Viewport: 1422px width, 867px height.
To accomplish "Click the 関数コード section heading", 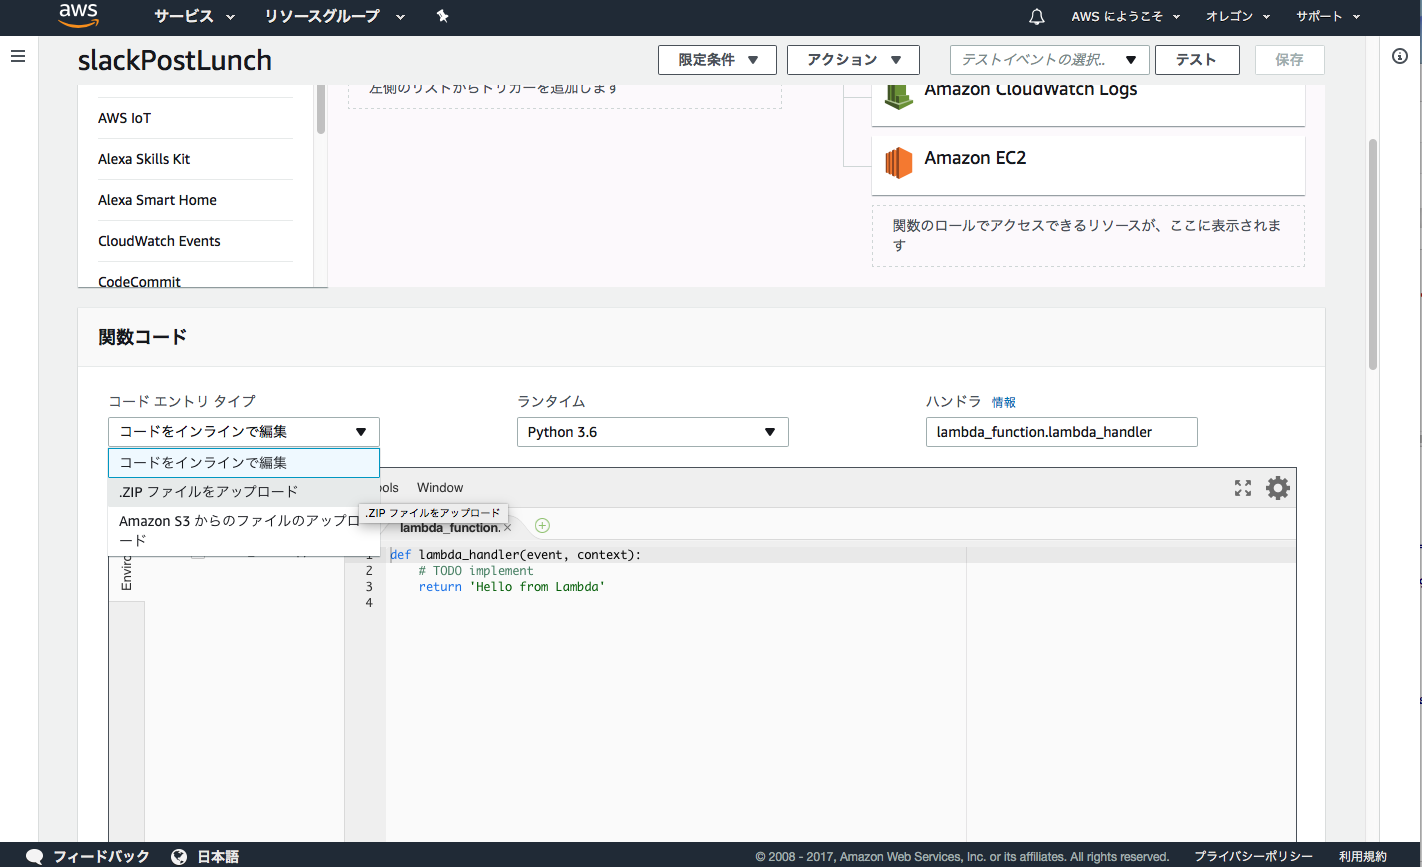I will coord(142,337).
